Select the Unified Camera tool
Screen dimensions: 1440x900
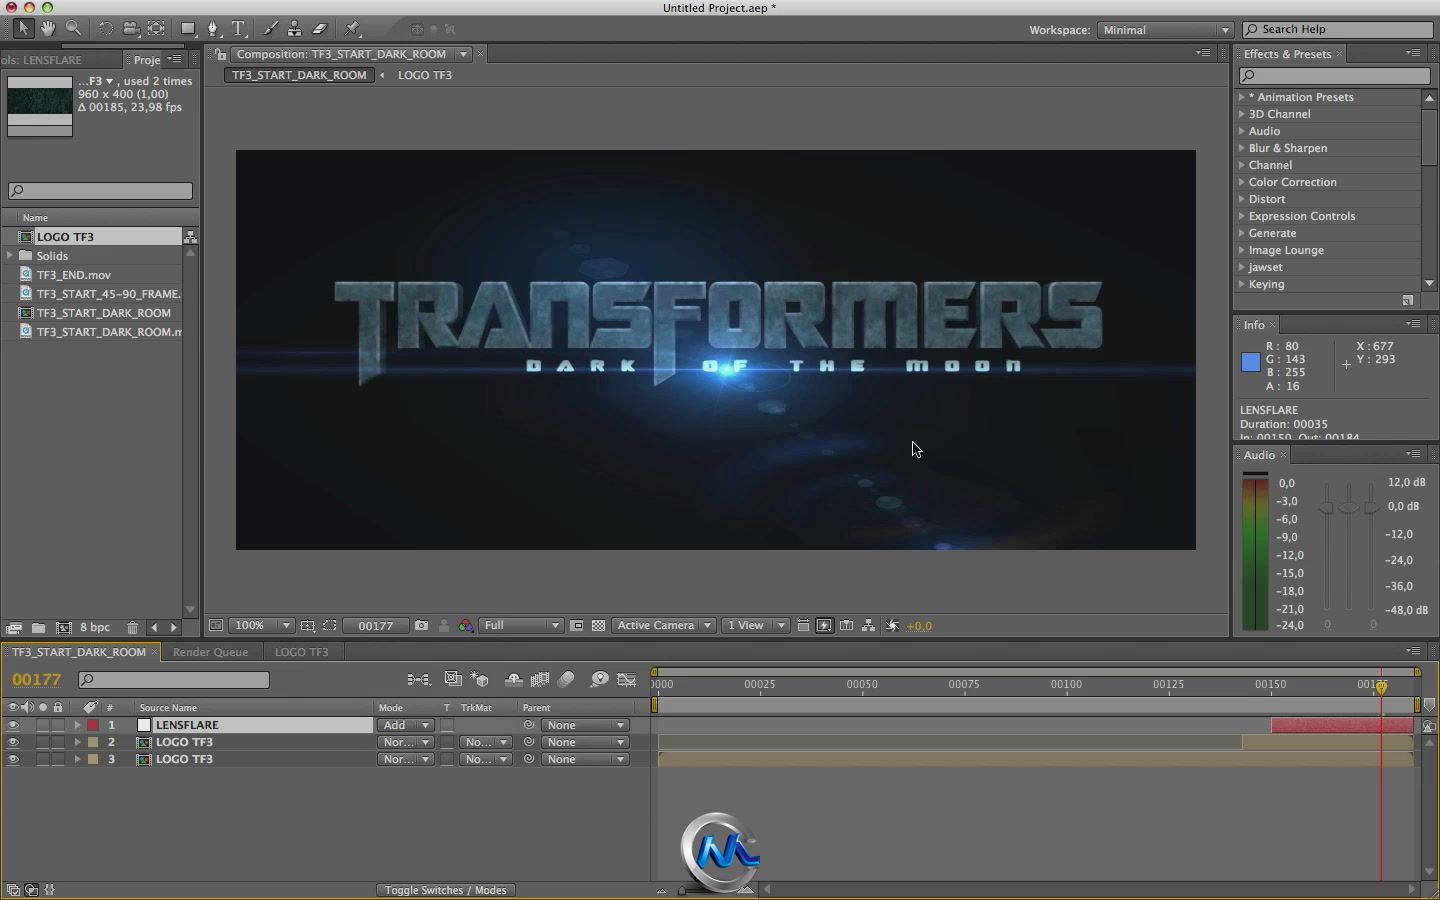pyautogui.click(x=131, y=29)
